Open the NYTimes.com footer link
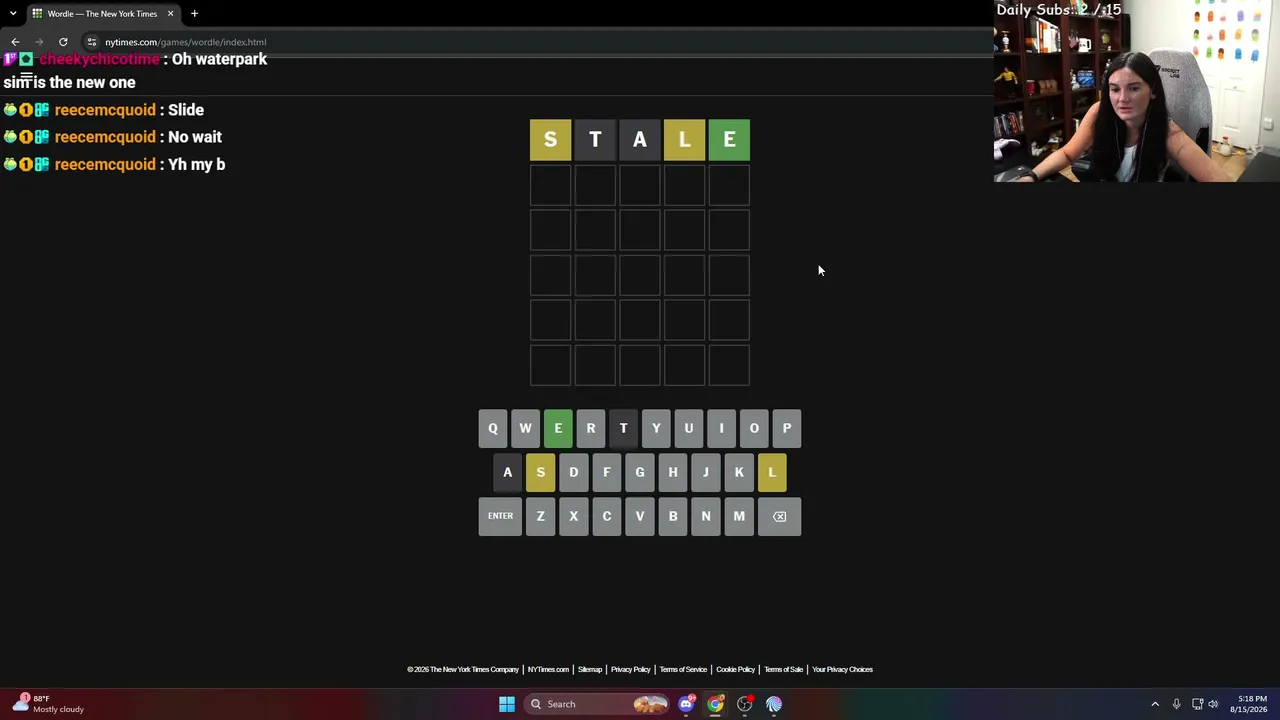The width and height of the screenshot is (1280, 720). click(548, 669)
